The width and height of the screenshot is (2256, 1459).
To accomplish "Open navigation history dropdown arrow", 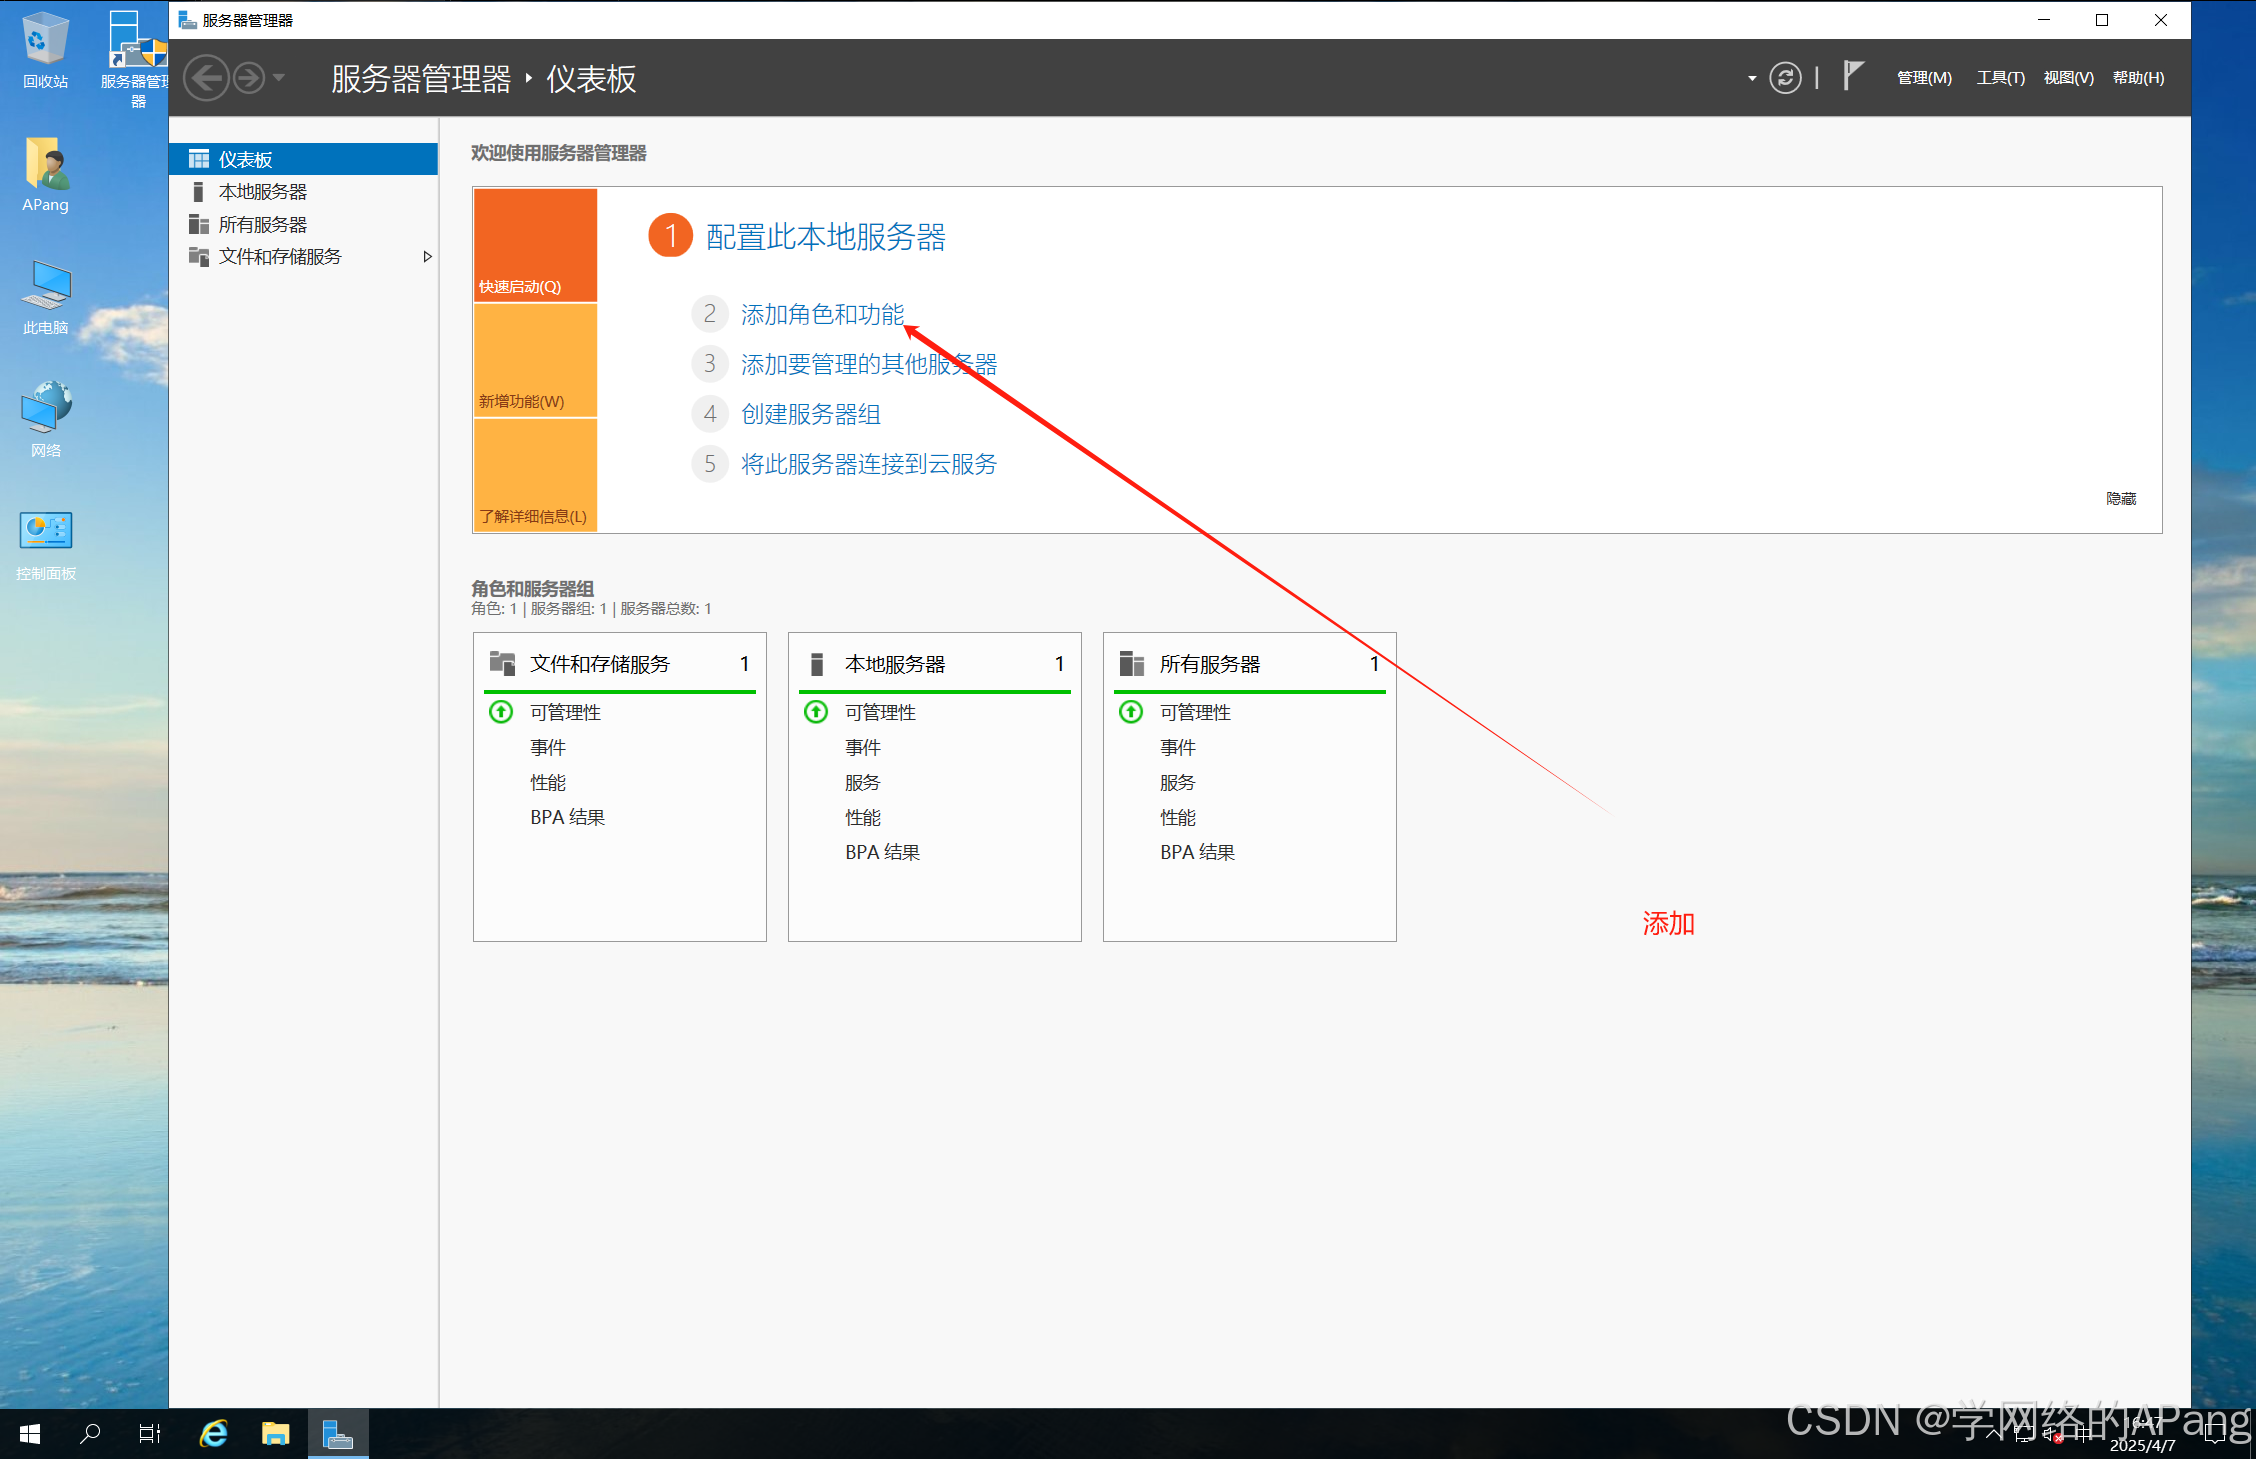I will [280, 78].
